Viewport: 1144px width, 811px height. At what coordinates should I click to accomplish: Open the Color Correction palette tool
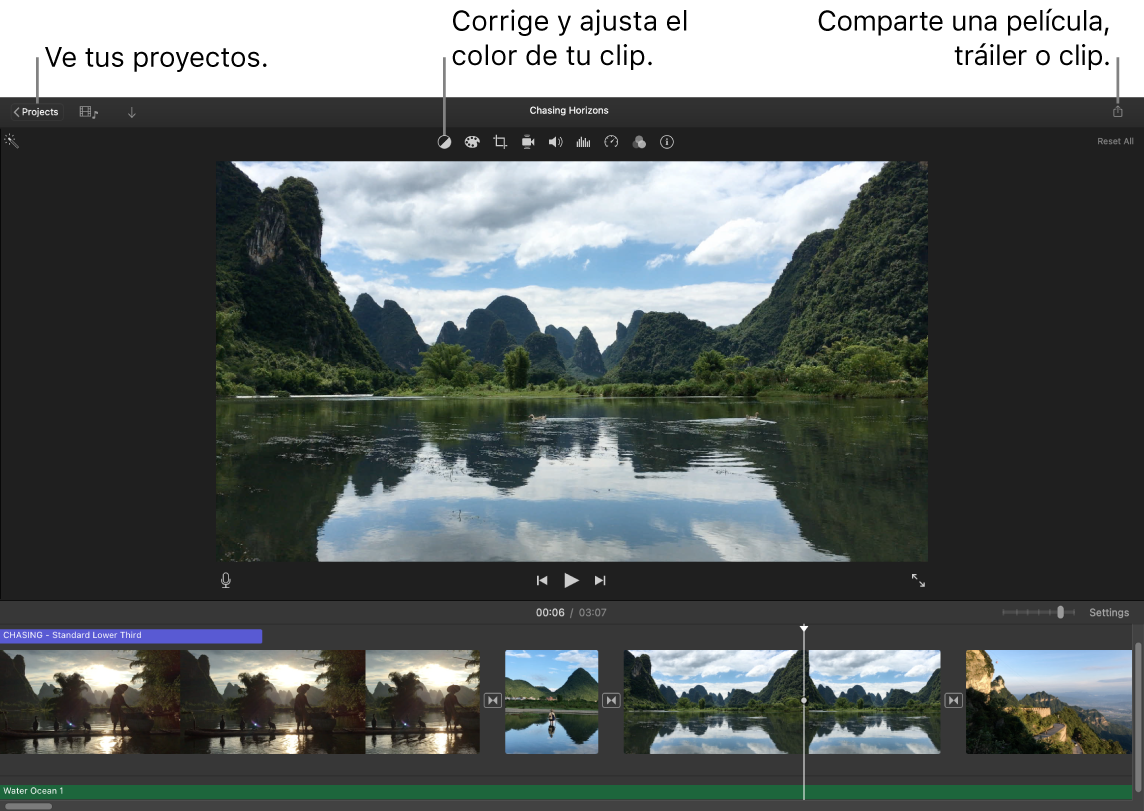tap(472, 141)
